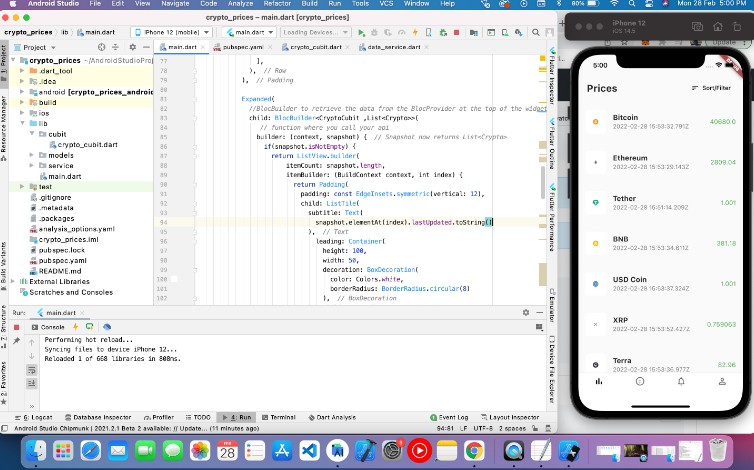
Task: Stop process in the Run panel
Action: click(x=16, y=327)
